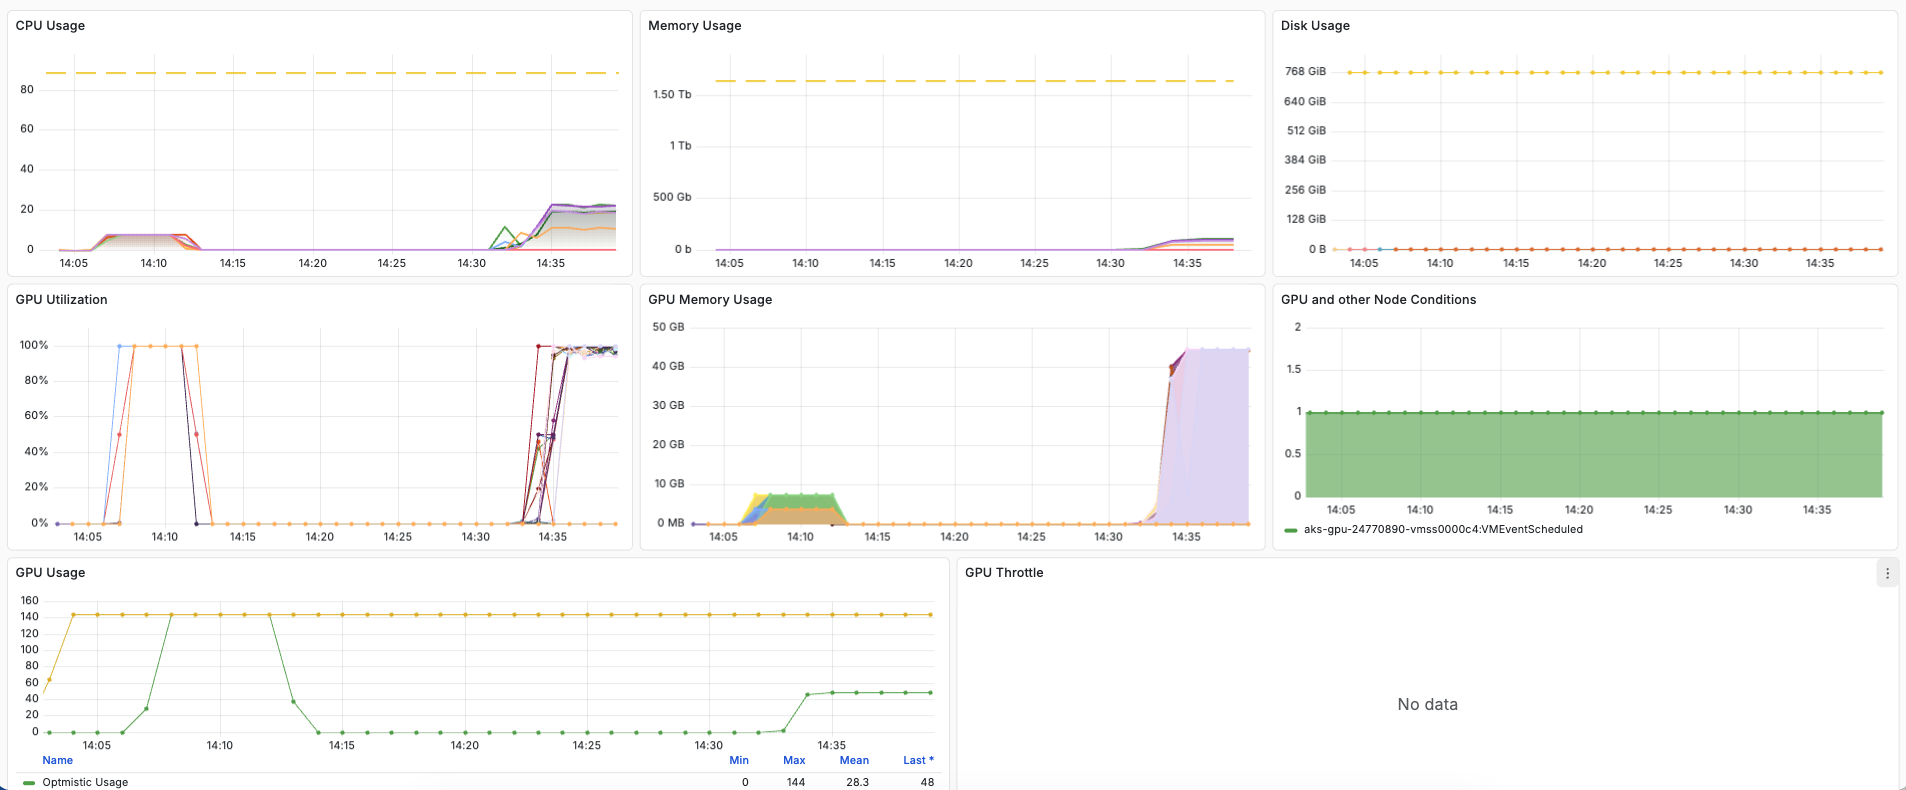Open the GPU Throttle panel three-dot menu
1906x790 pixels.
pyautogui.click(x=1887, y=573)
